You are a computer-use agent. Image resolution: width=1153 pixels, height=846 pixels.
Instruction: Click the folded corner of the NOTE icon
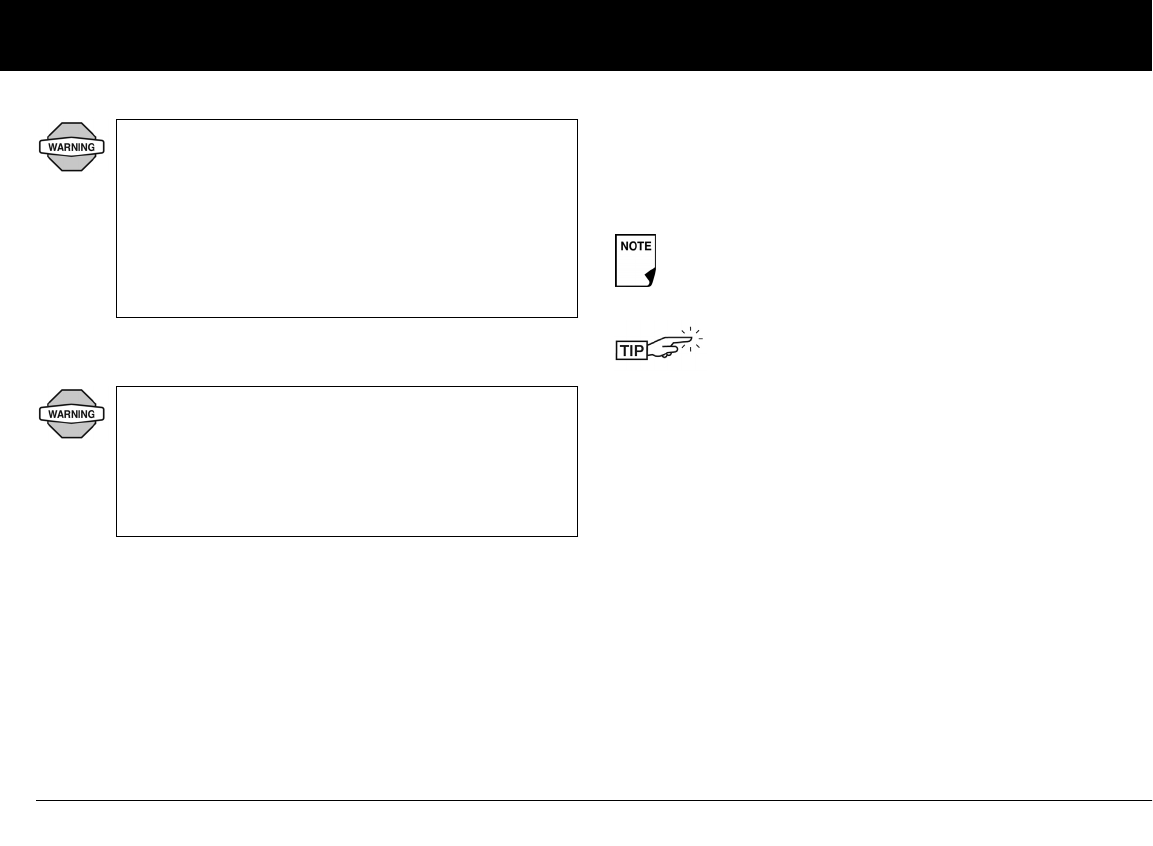pos(651,276)
